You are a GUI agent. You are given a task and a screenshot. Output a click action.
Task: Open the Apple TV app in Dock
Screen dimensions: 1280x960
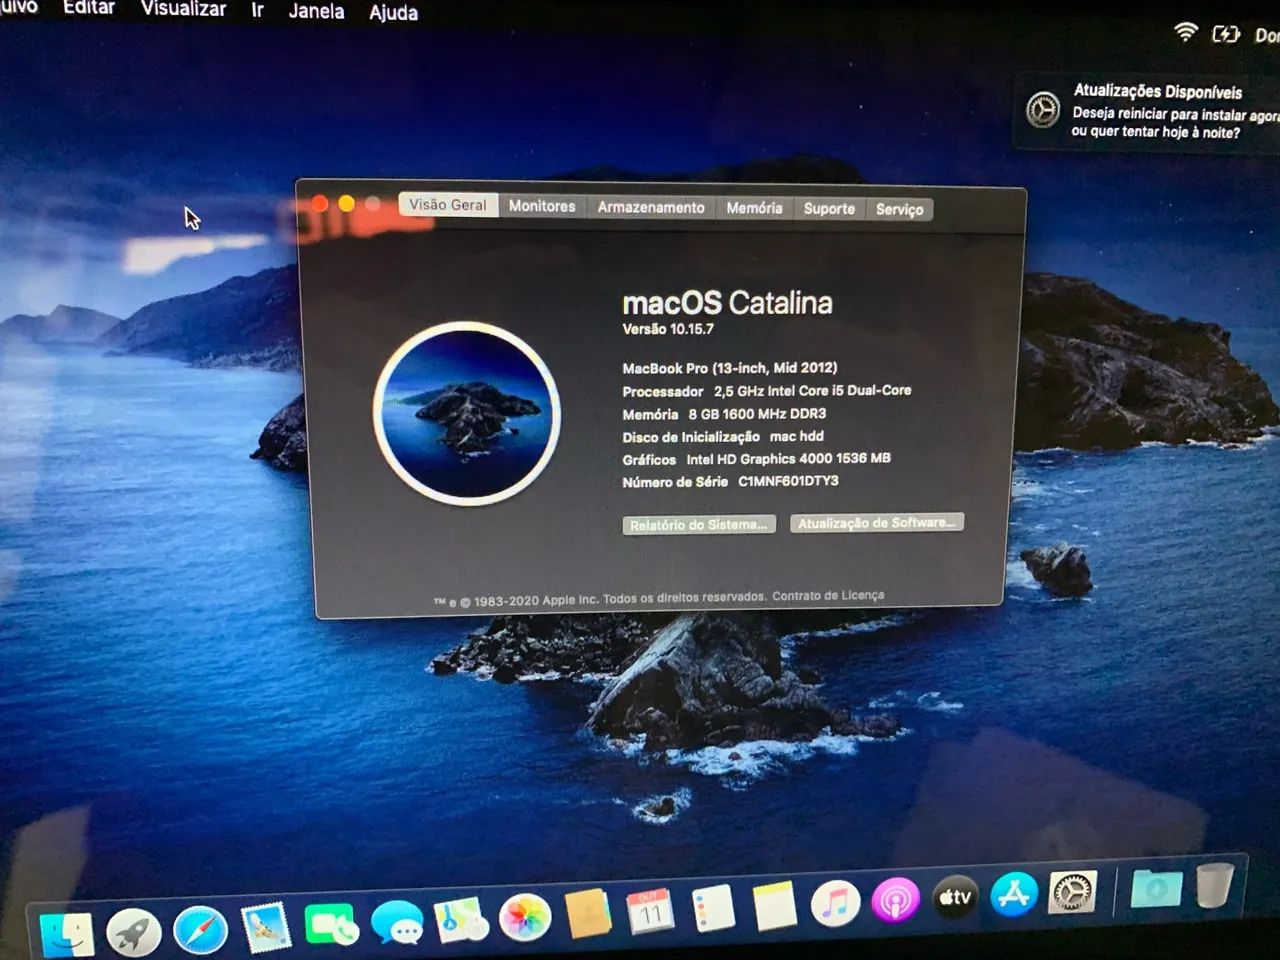955,897
